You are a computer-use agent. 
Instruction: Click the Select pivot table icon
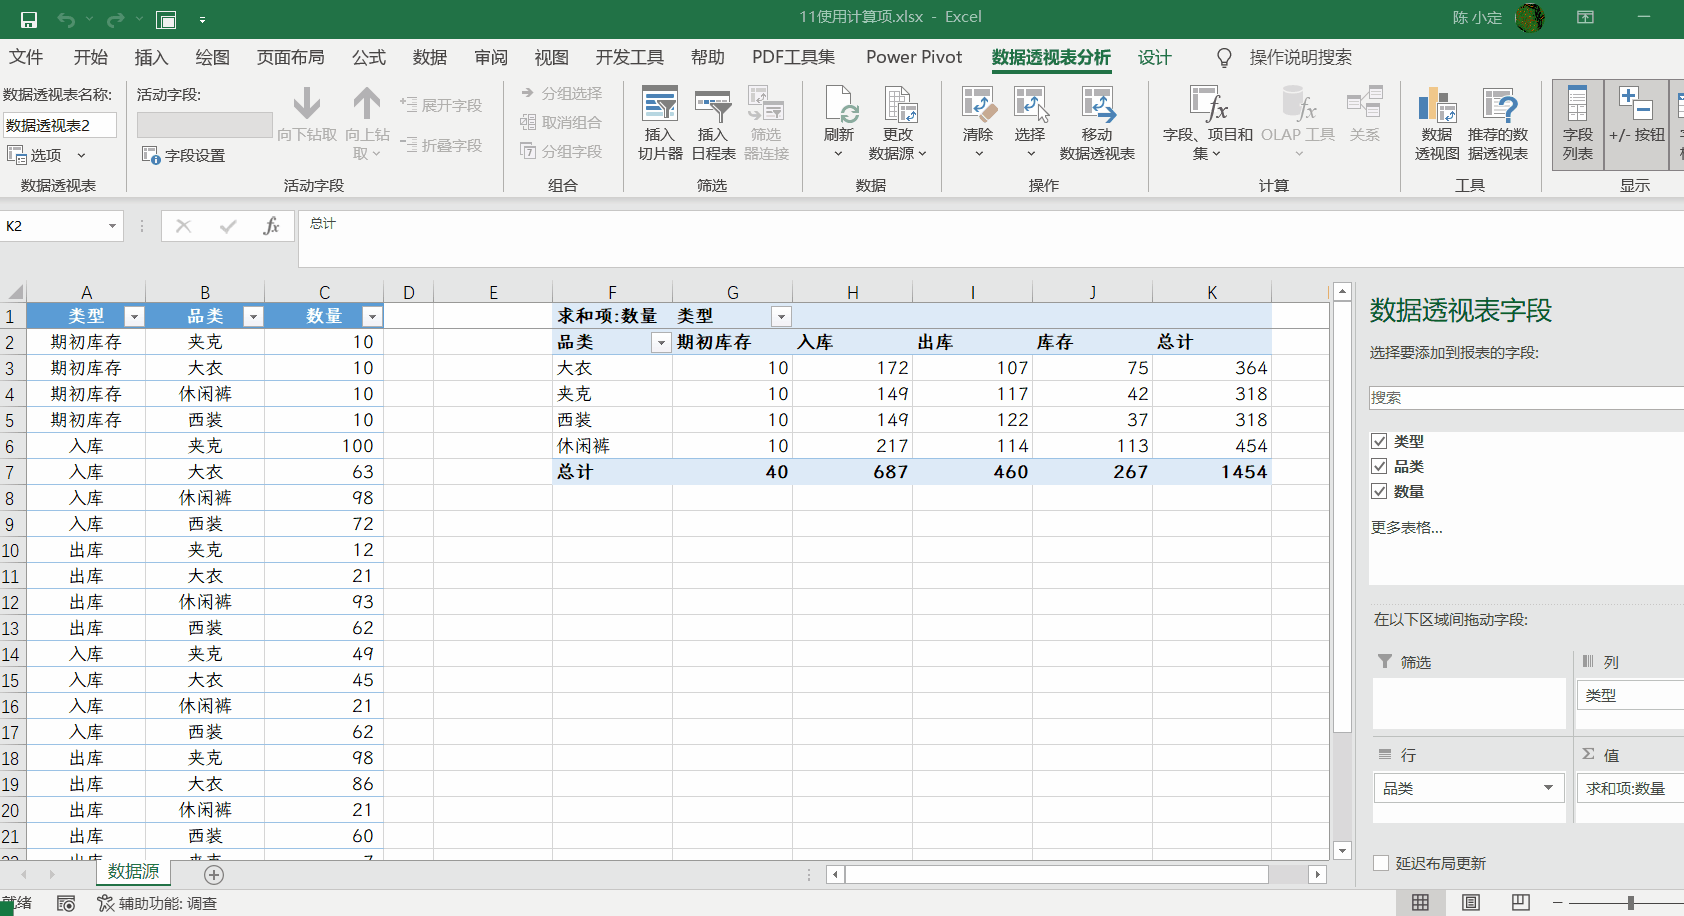pyautogui.click(x=1031, y=105)
